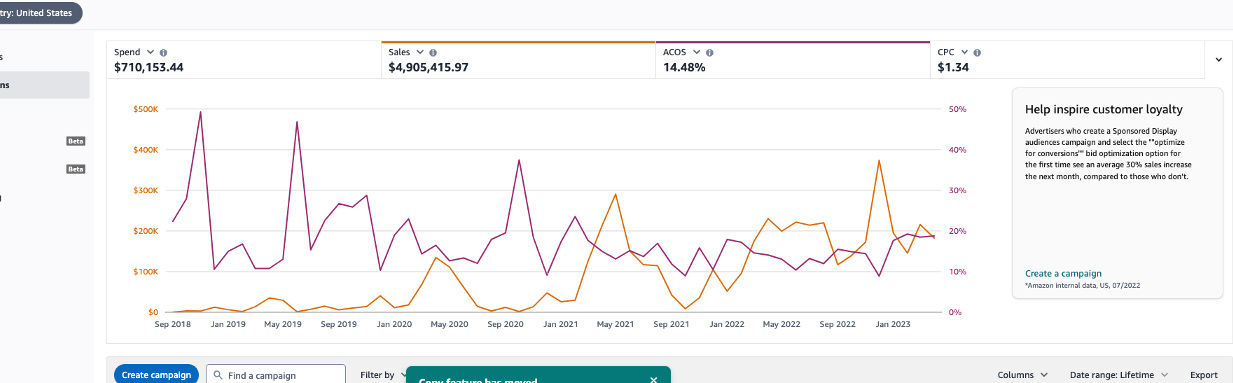Select the ACOS tile showing 14.48%
Image resolution: width=1233 pixels, height=383 pixels.
coord(793,60)
